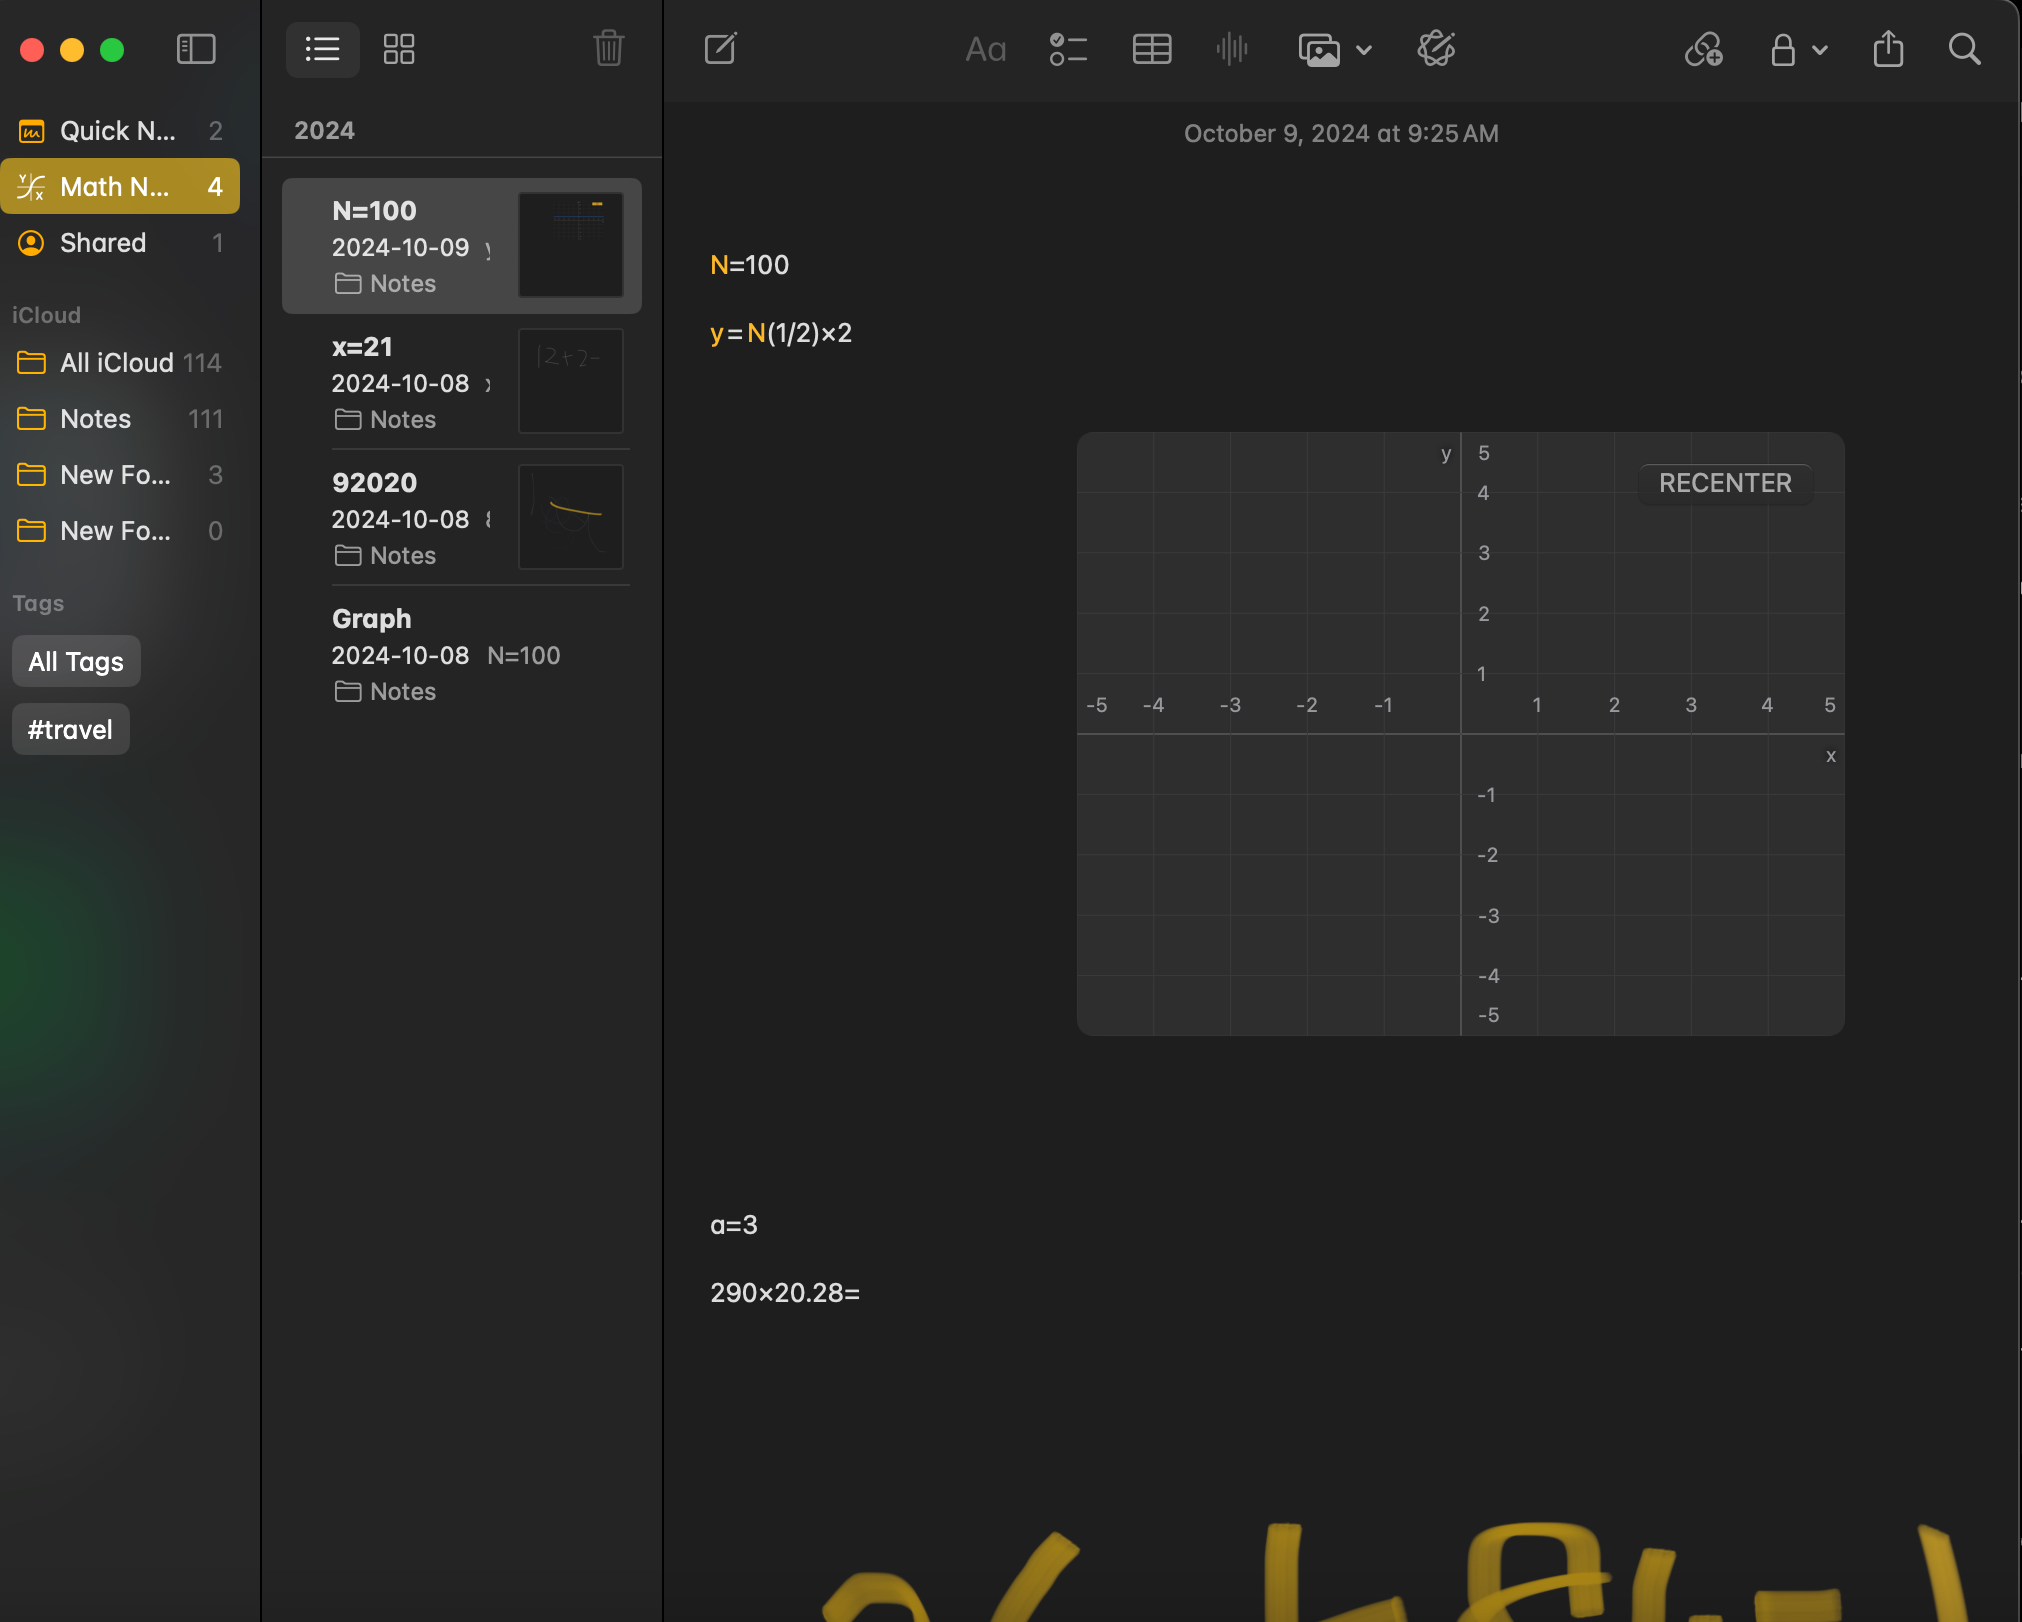
Task: Switch to list view of notes
Action: 322,49
